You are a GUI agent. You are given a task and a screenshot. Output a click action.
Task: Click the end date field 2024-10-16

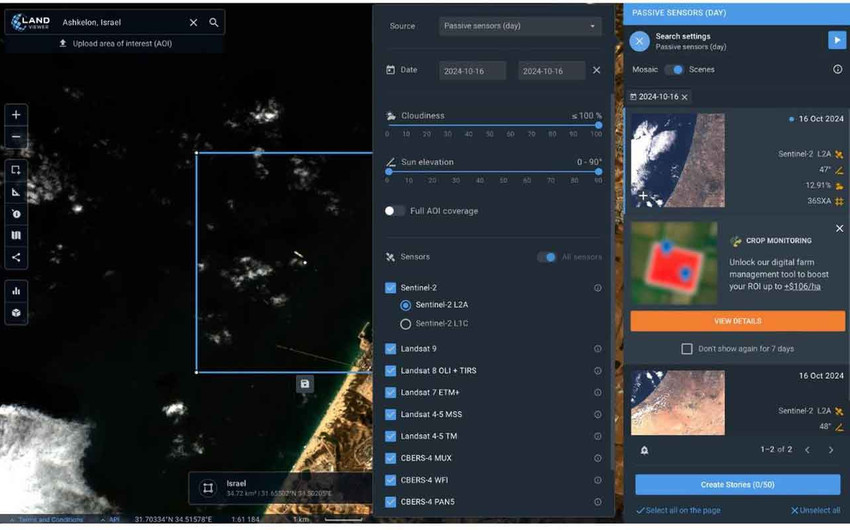(551, 71)
